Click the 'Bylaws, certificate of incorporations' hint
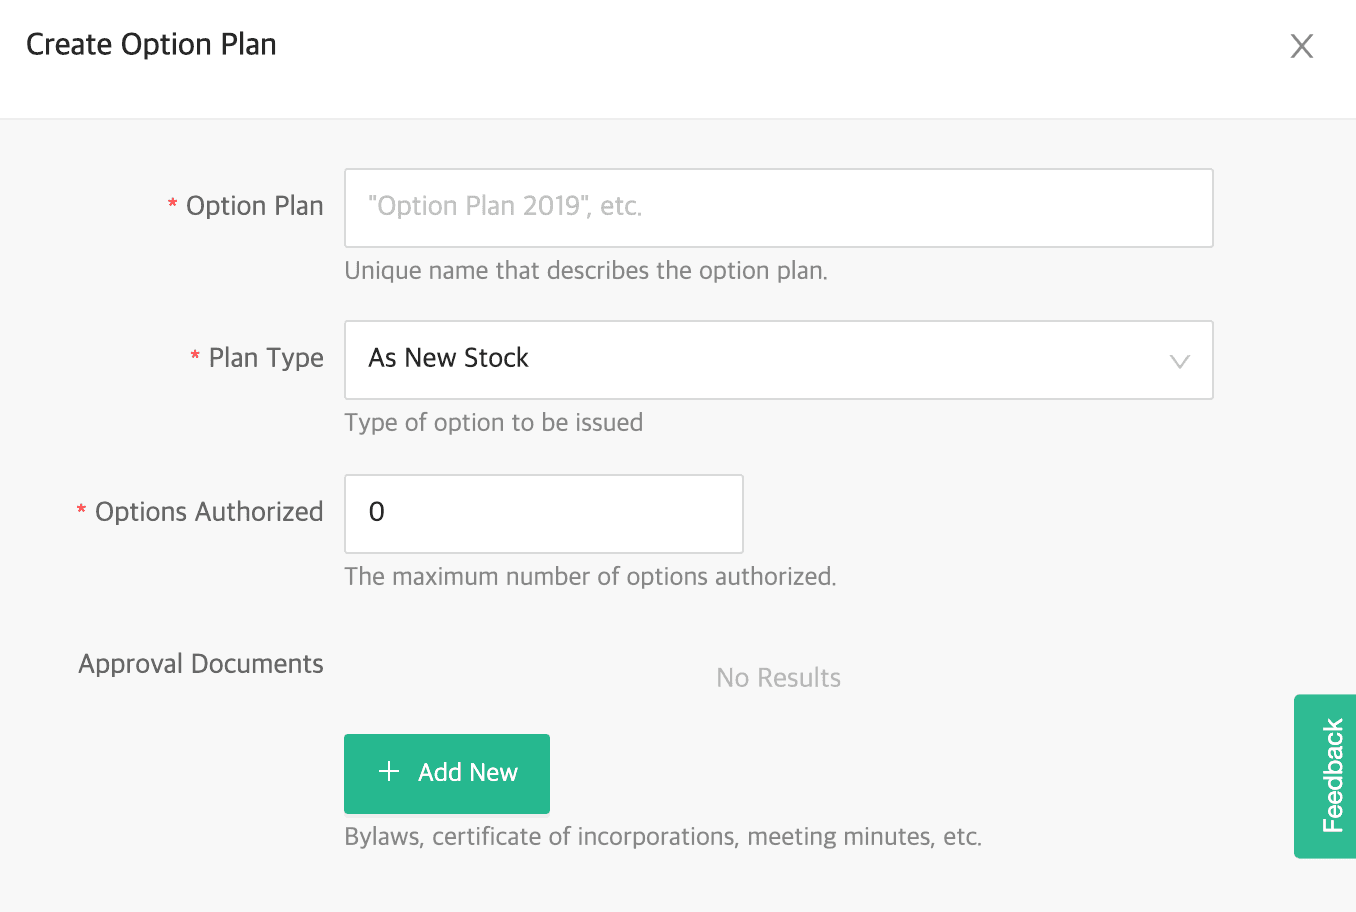This screenshot has height=912, width=1356. (663, 837)
